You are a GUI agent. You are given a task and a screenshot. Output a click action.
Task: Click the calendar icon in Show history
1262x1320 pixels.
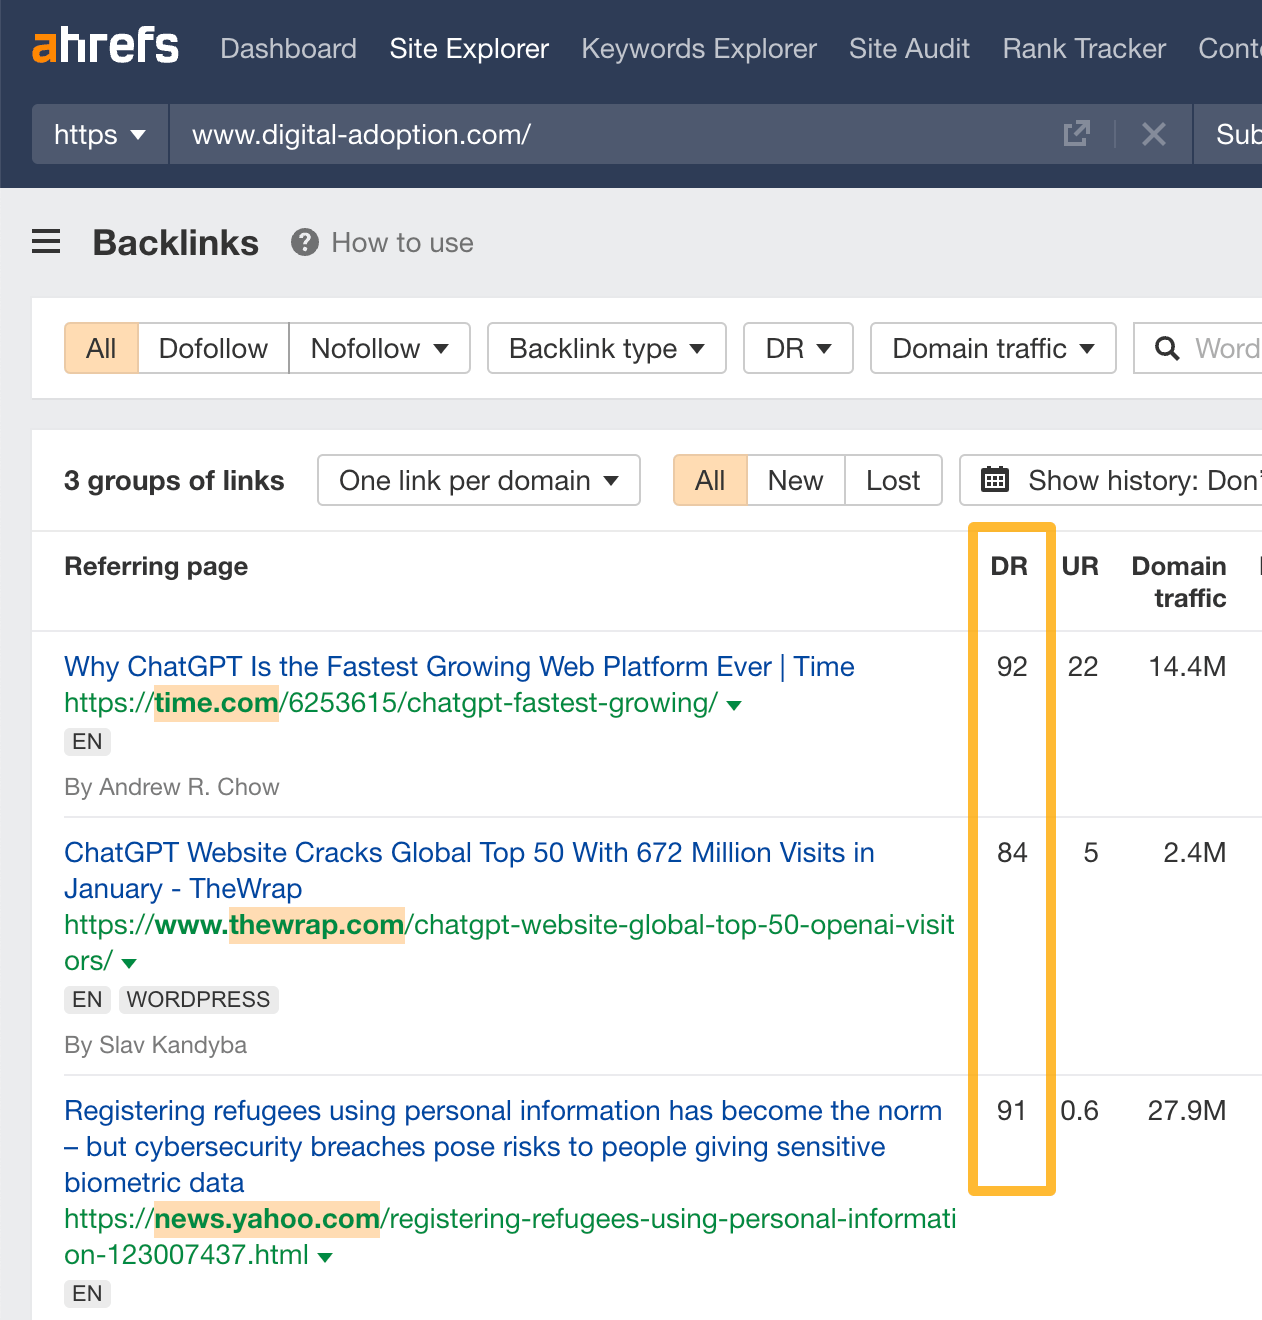tap(995, 480)
